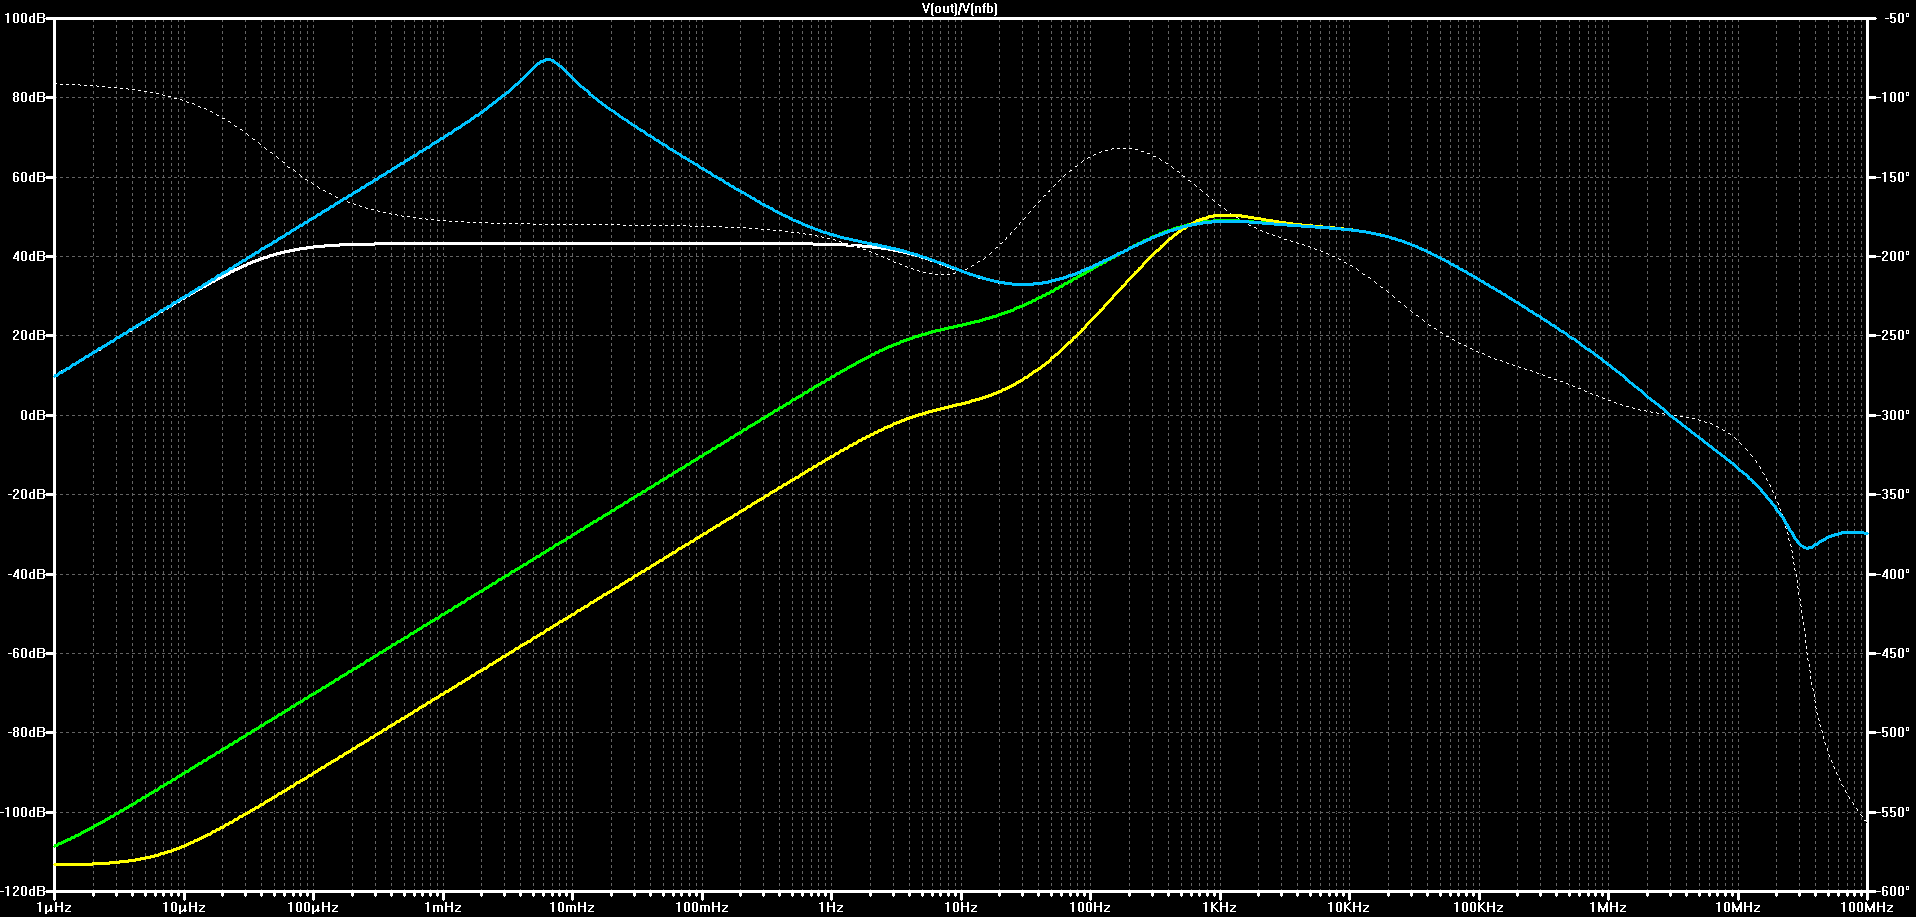Pick the "-600°" phase axis label
Screen dimensions: 1916x917
pos(1894,891)
